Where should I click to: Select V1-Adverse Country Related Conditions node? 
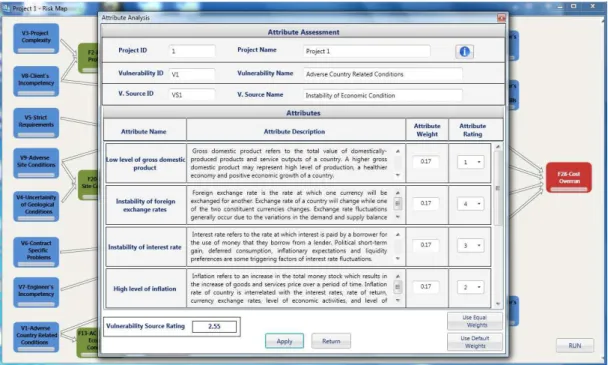point(36,337)
